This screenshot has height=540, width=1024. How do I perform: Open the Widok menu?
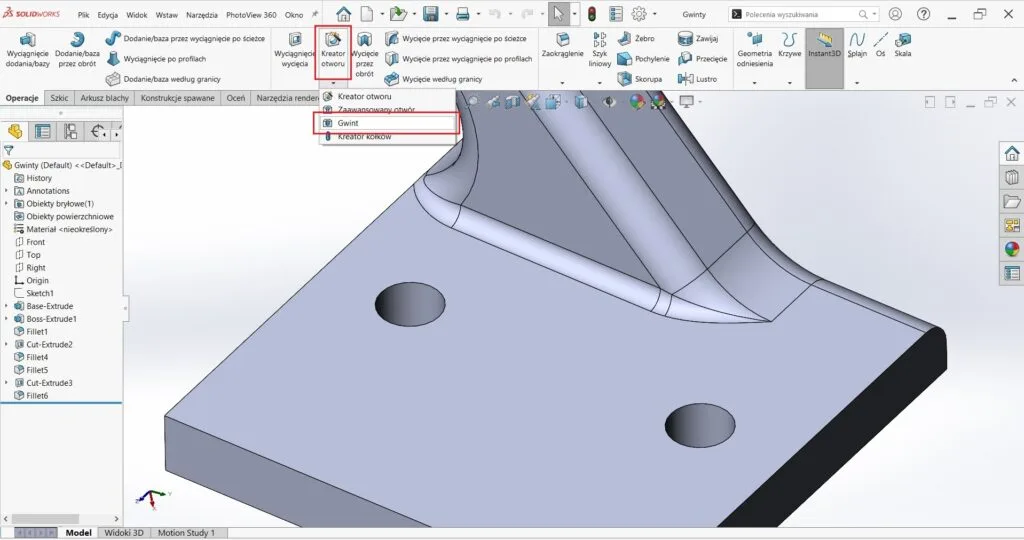[136, 14]
